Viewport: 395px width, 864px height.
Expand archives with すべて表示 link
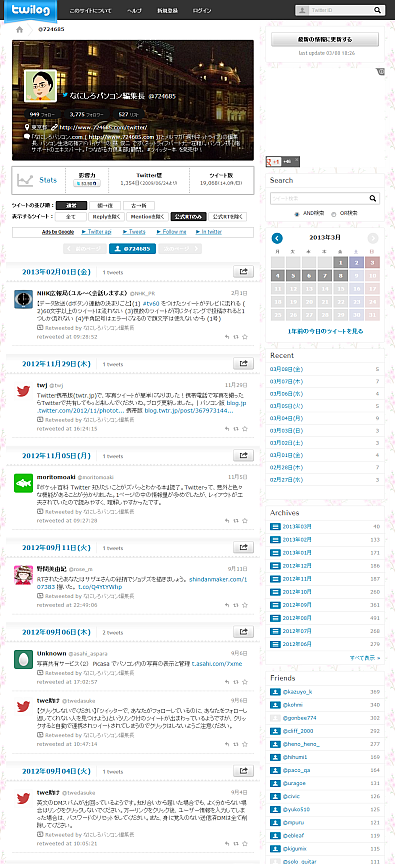pos(365,658)
